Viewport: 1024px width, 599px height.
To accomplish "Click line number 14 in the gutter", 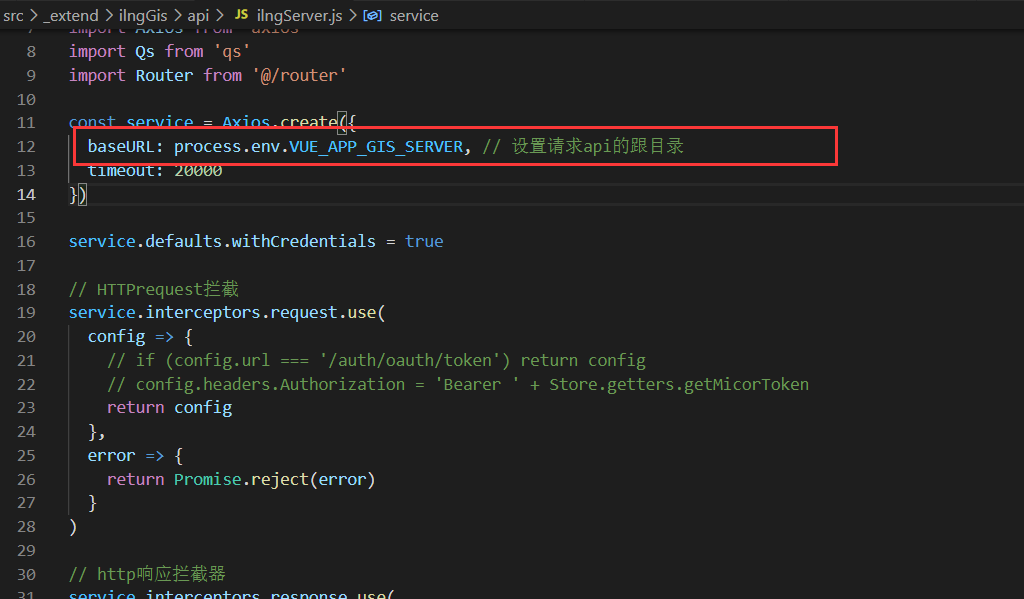I will pyautogui.click(x=27, y=194).
